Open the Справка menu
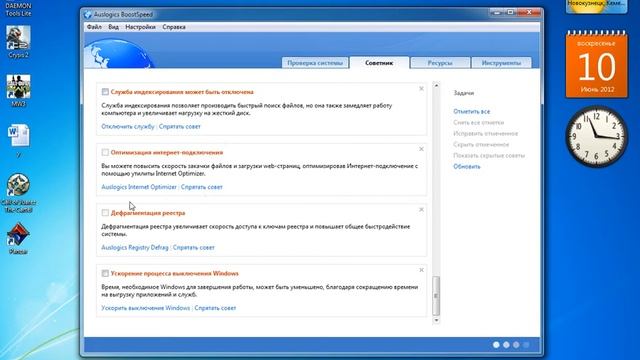640x360 pixels. click(174, 27)
